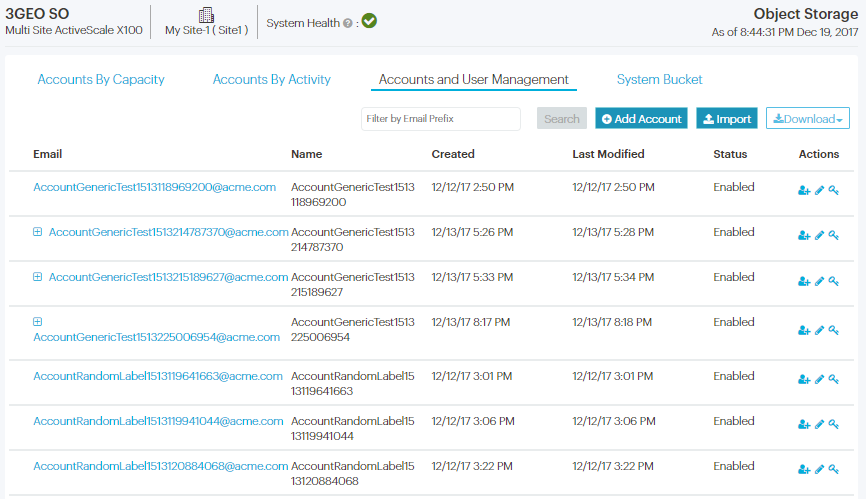The image size is (866, 499).
Task: Edit the AccountGenericTest1513215189627 account
Action: coord(820,282)
